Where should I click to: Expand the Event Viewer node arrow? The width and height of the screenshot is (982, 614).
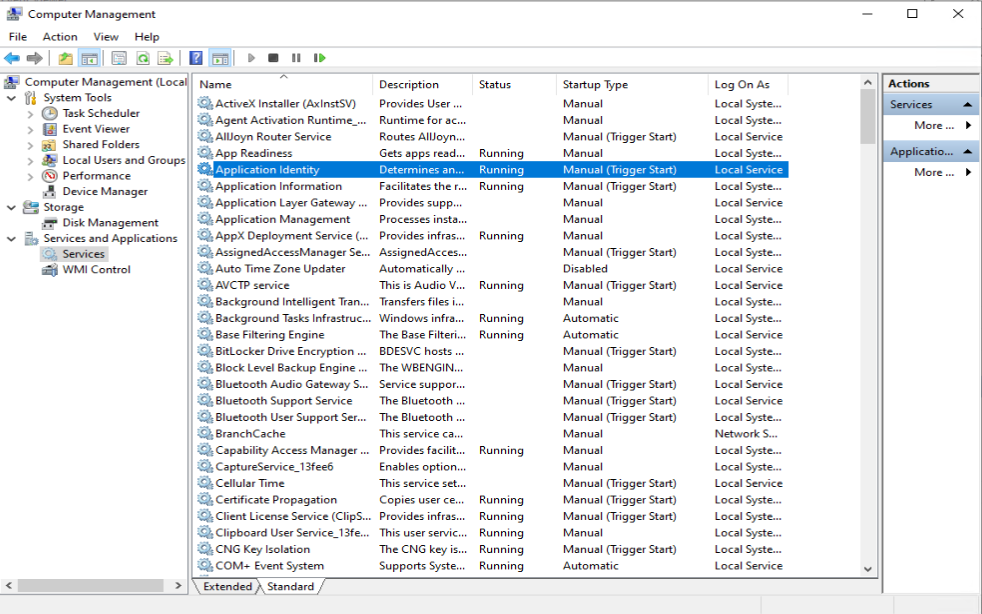[30, 130]
